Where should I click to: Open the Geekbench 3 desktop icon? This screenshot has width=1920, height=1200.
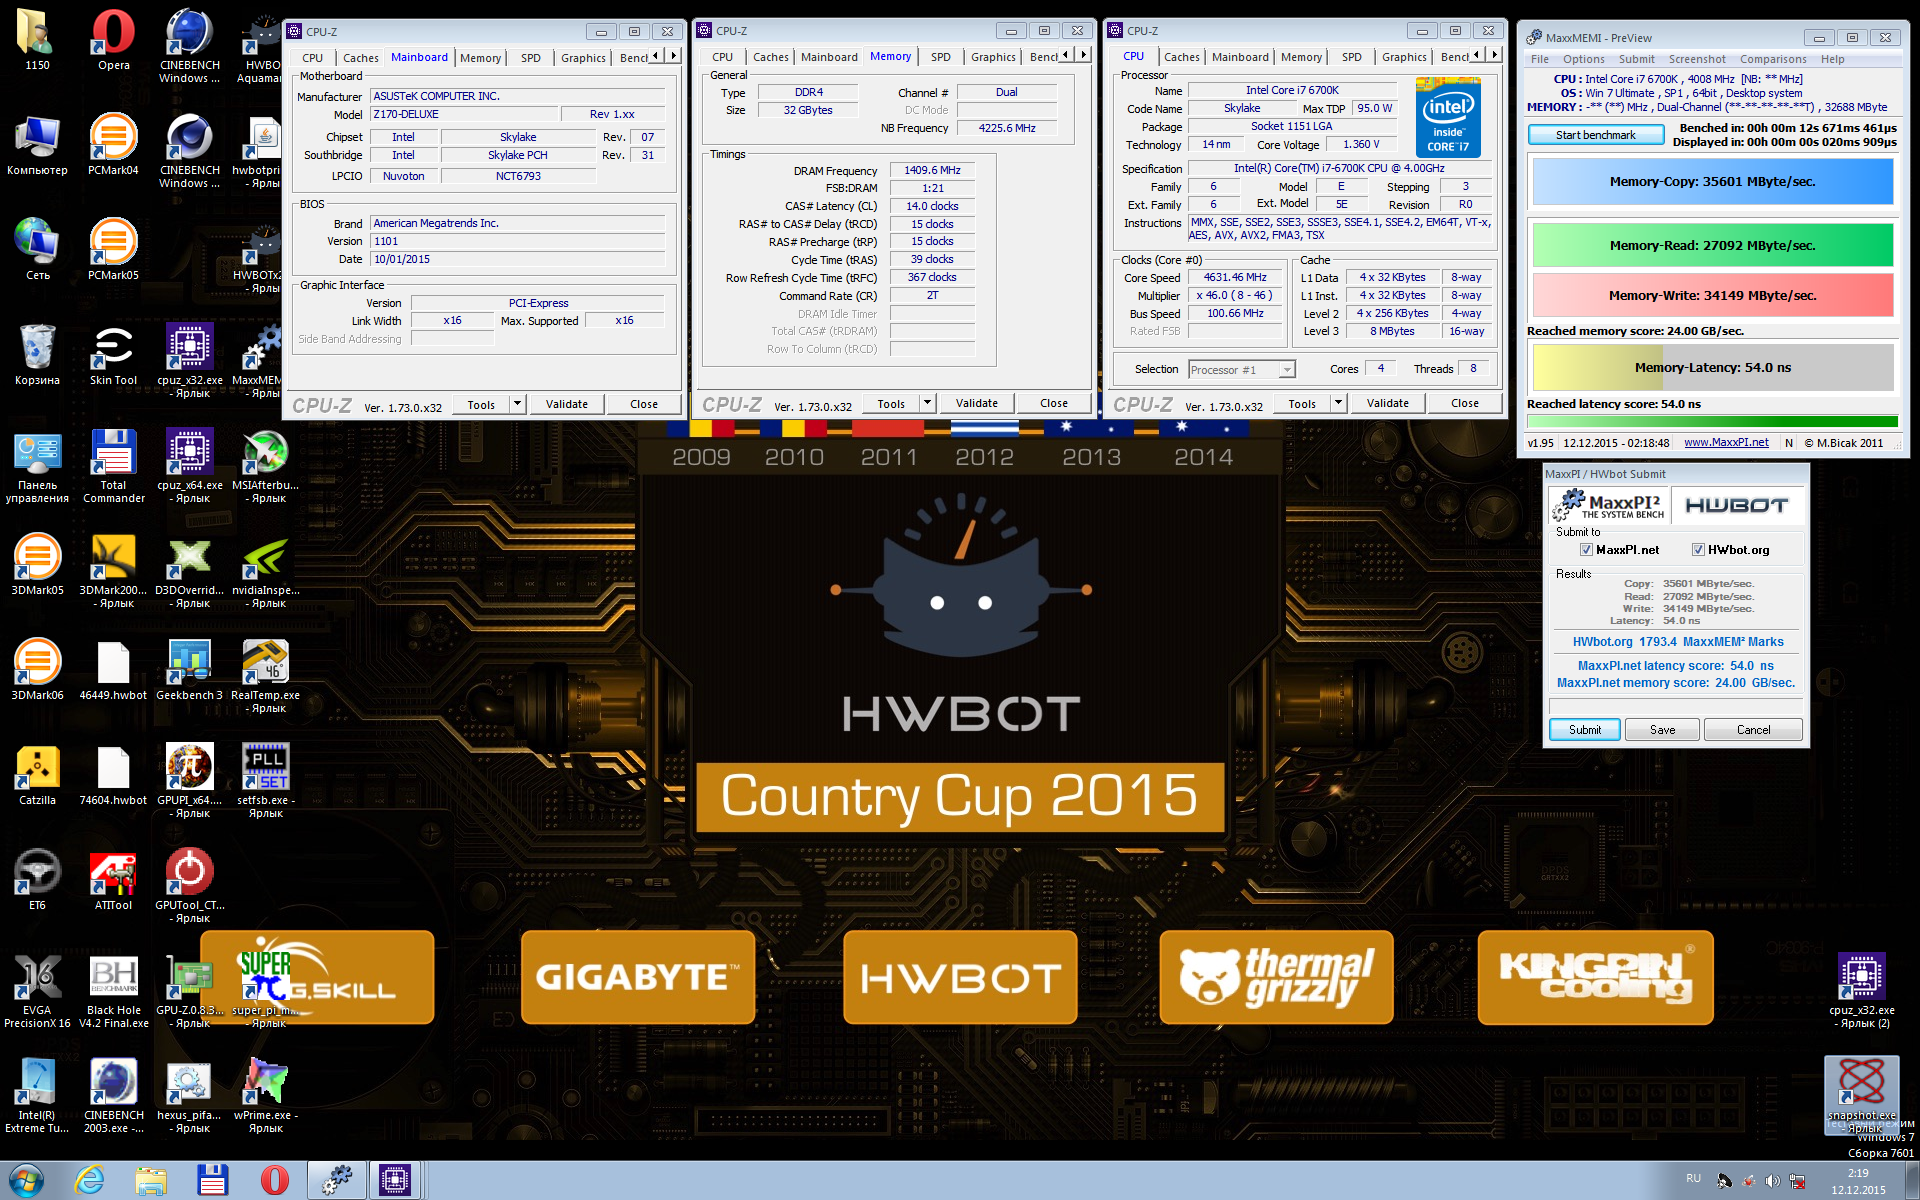point(189,670)
